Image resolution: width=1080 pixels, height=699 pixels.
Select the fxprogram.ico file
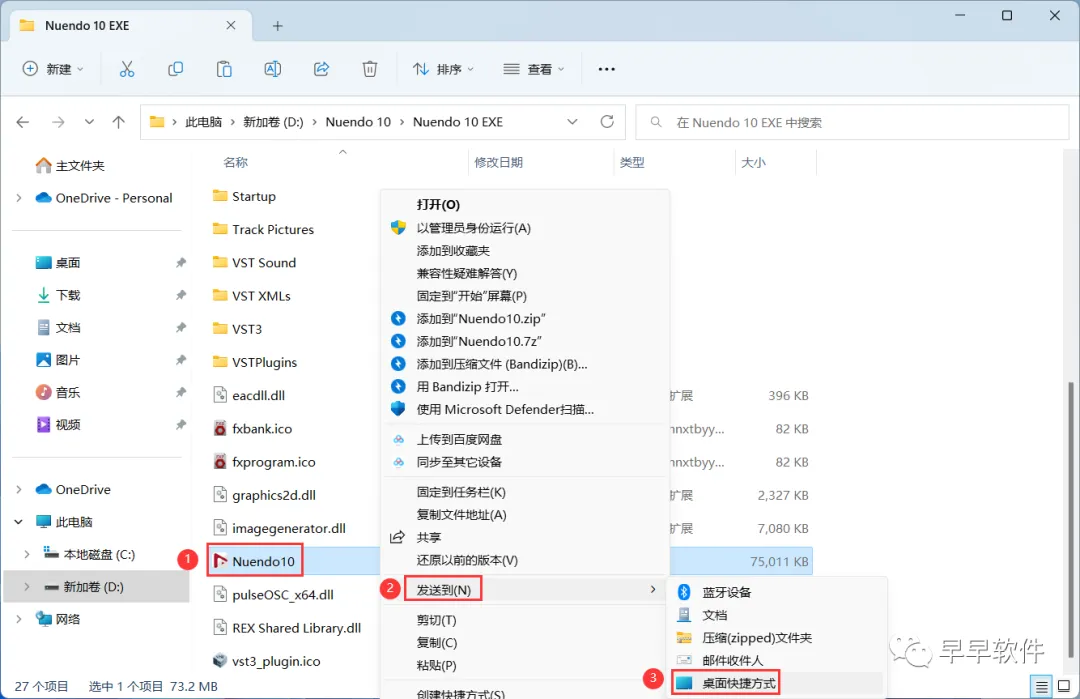point(264,462)
